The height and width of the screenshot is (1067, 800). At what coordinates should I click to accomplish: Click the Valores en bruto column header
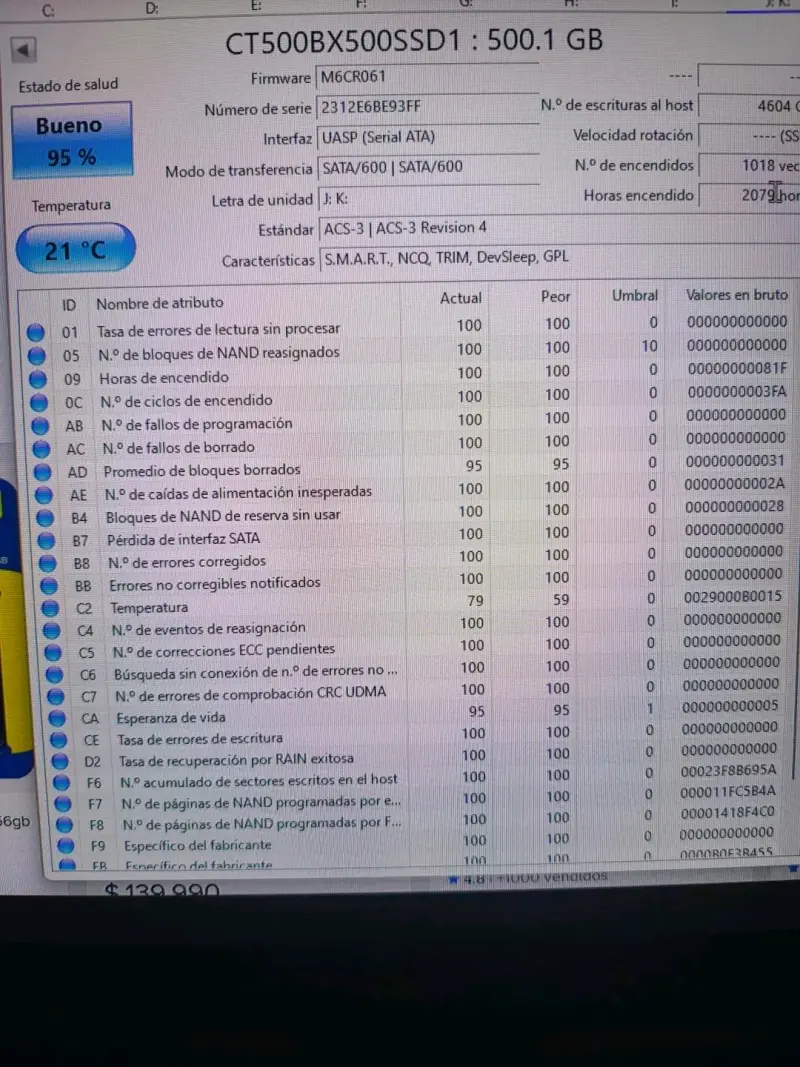pyautogui.click(x=737, y=295)
